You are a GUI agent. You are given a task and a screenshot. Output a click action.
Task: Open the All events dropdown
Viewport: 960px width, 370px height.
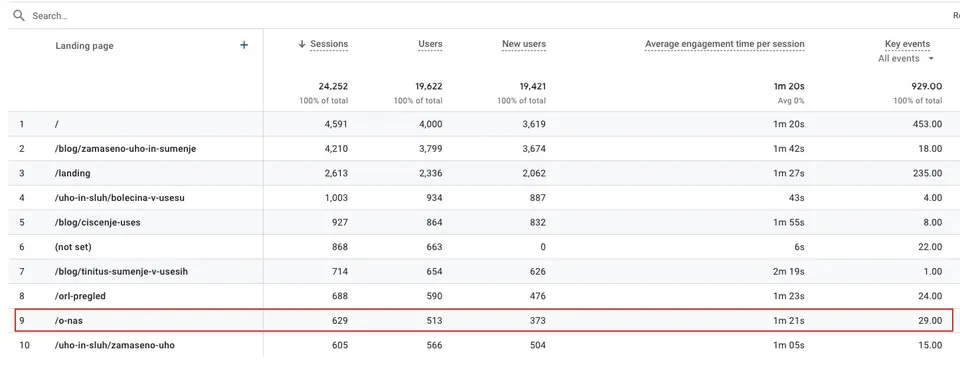pos(906,59)
